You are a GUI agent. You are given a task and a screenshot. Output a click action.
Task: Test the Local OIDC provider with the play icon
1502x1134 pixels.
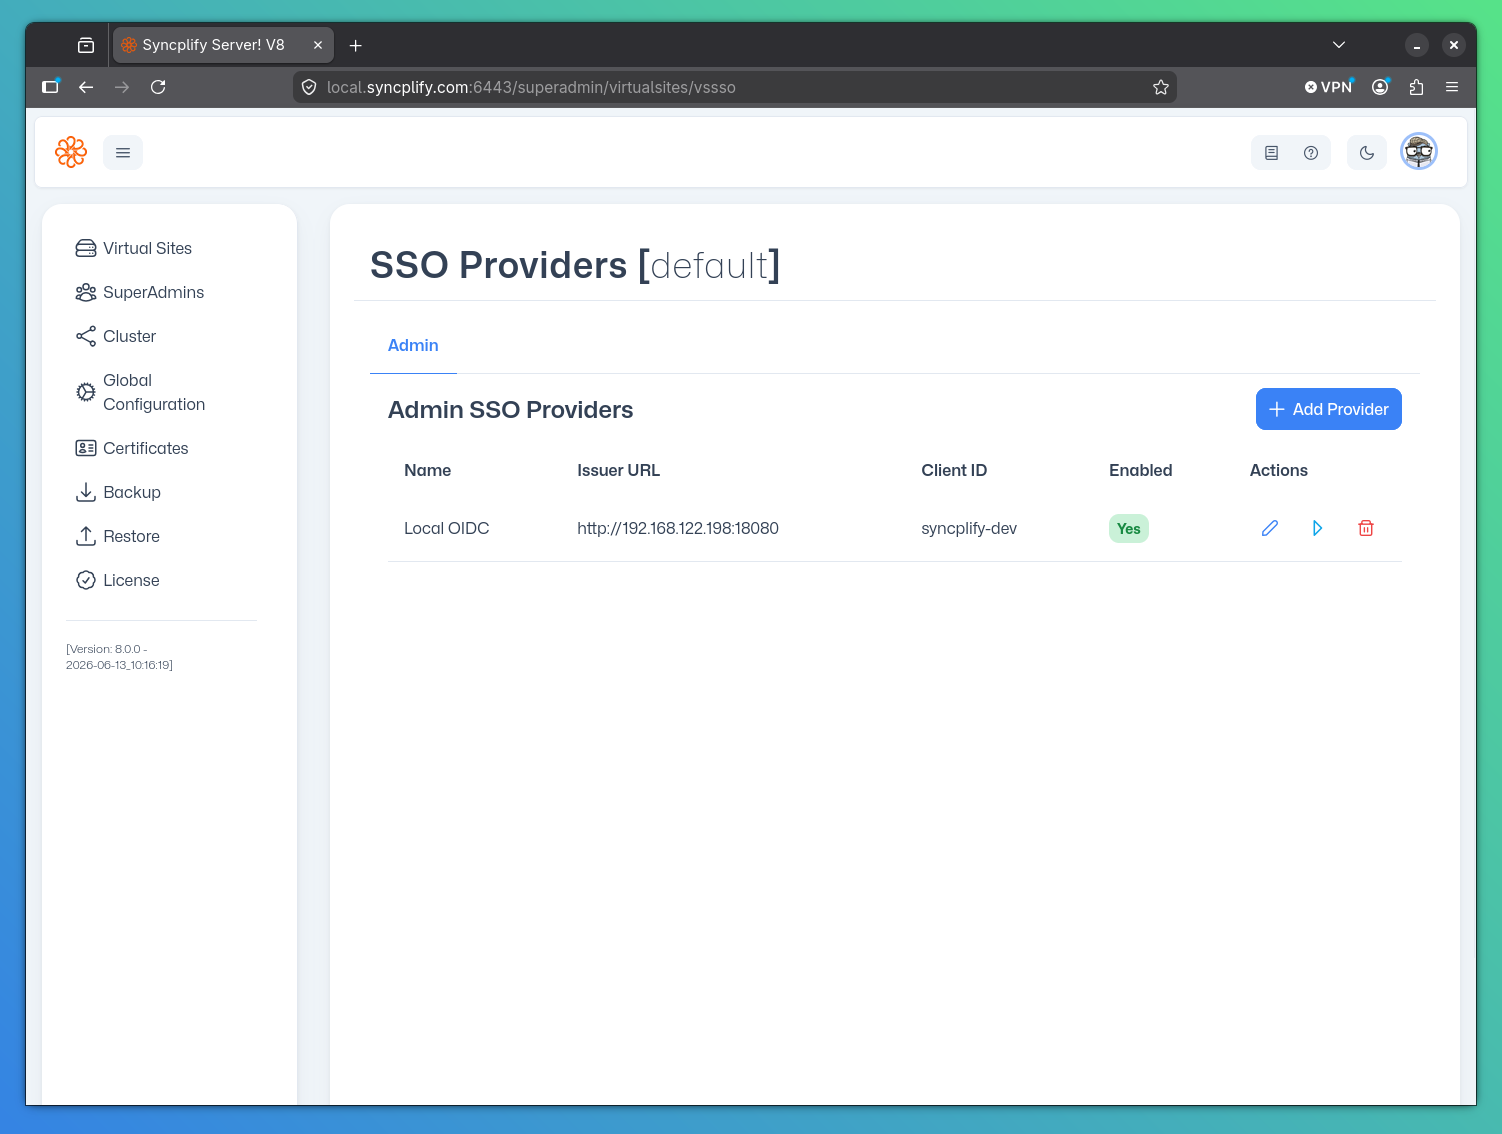point(1318,528)
